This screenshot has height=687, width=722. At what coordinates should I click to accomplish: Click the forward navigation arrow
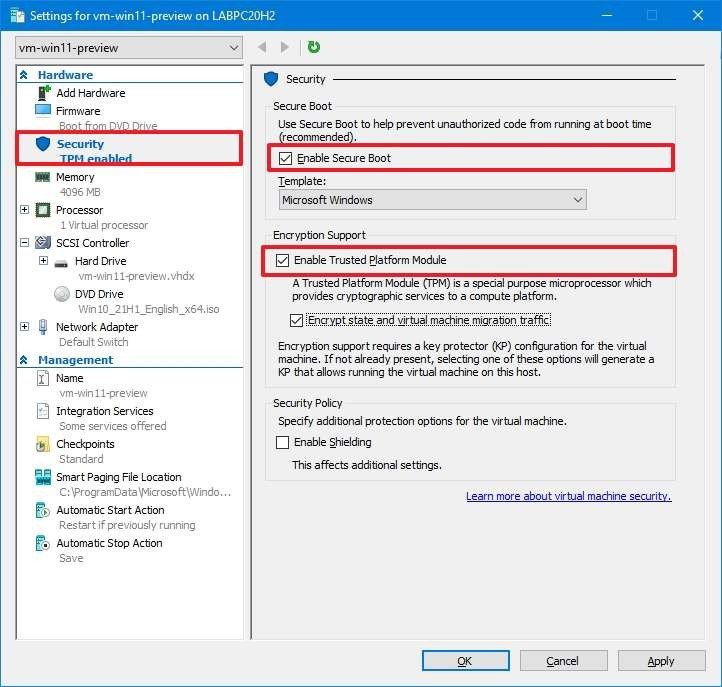[285, 47]
